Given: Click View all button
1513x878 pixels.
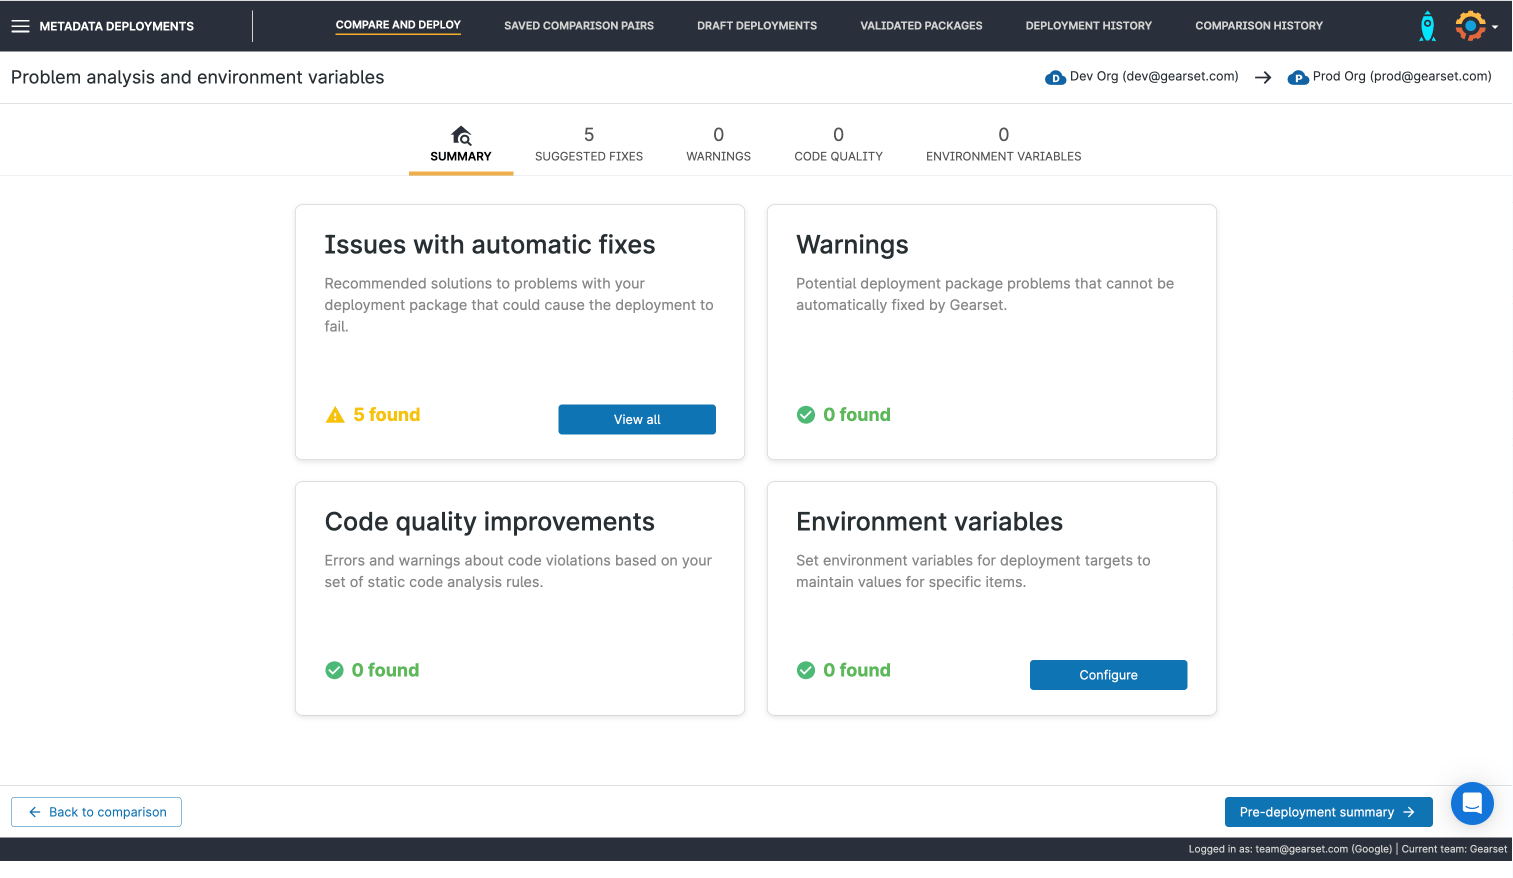Looking at the screenshot, I should tap(636, 419).
